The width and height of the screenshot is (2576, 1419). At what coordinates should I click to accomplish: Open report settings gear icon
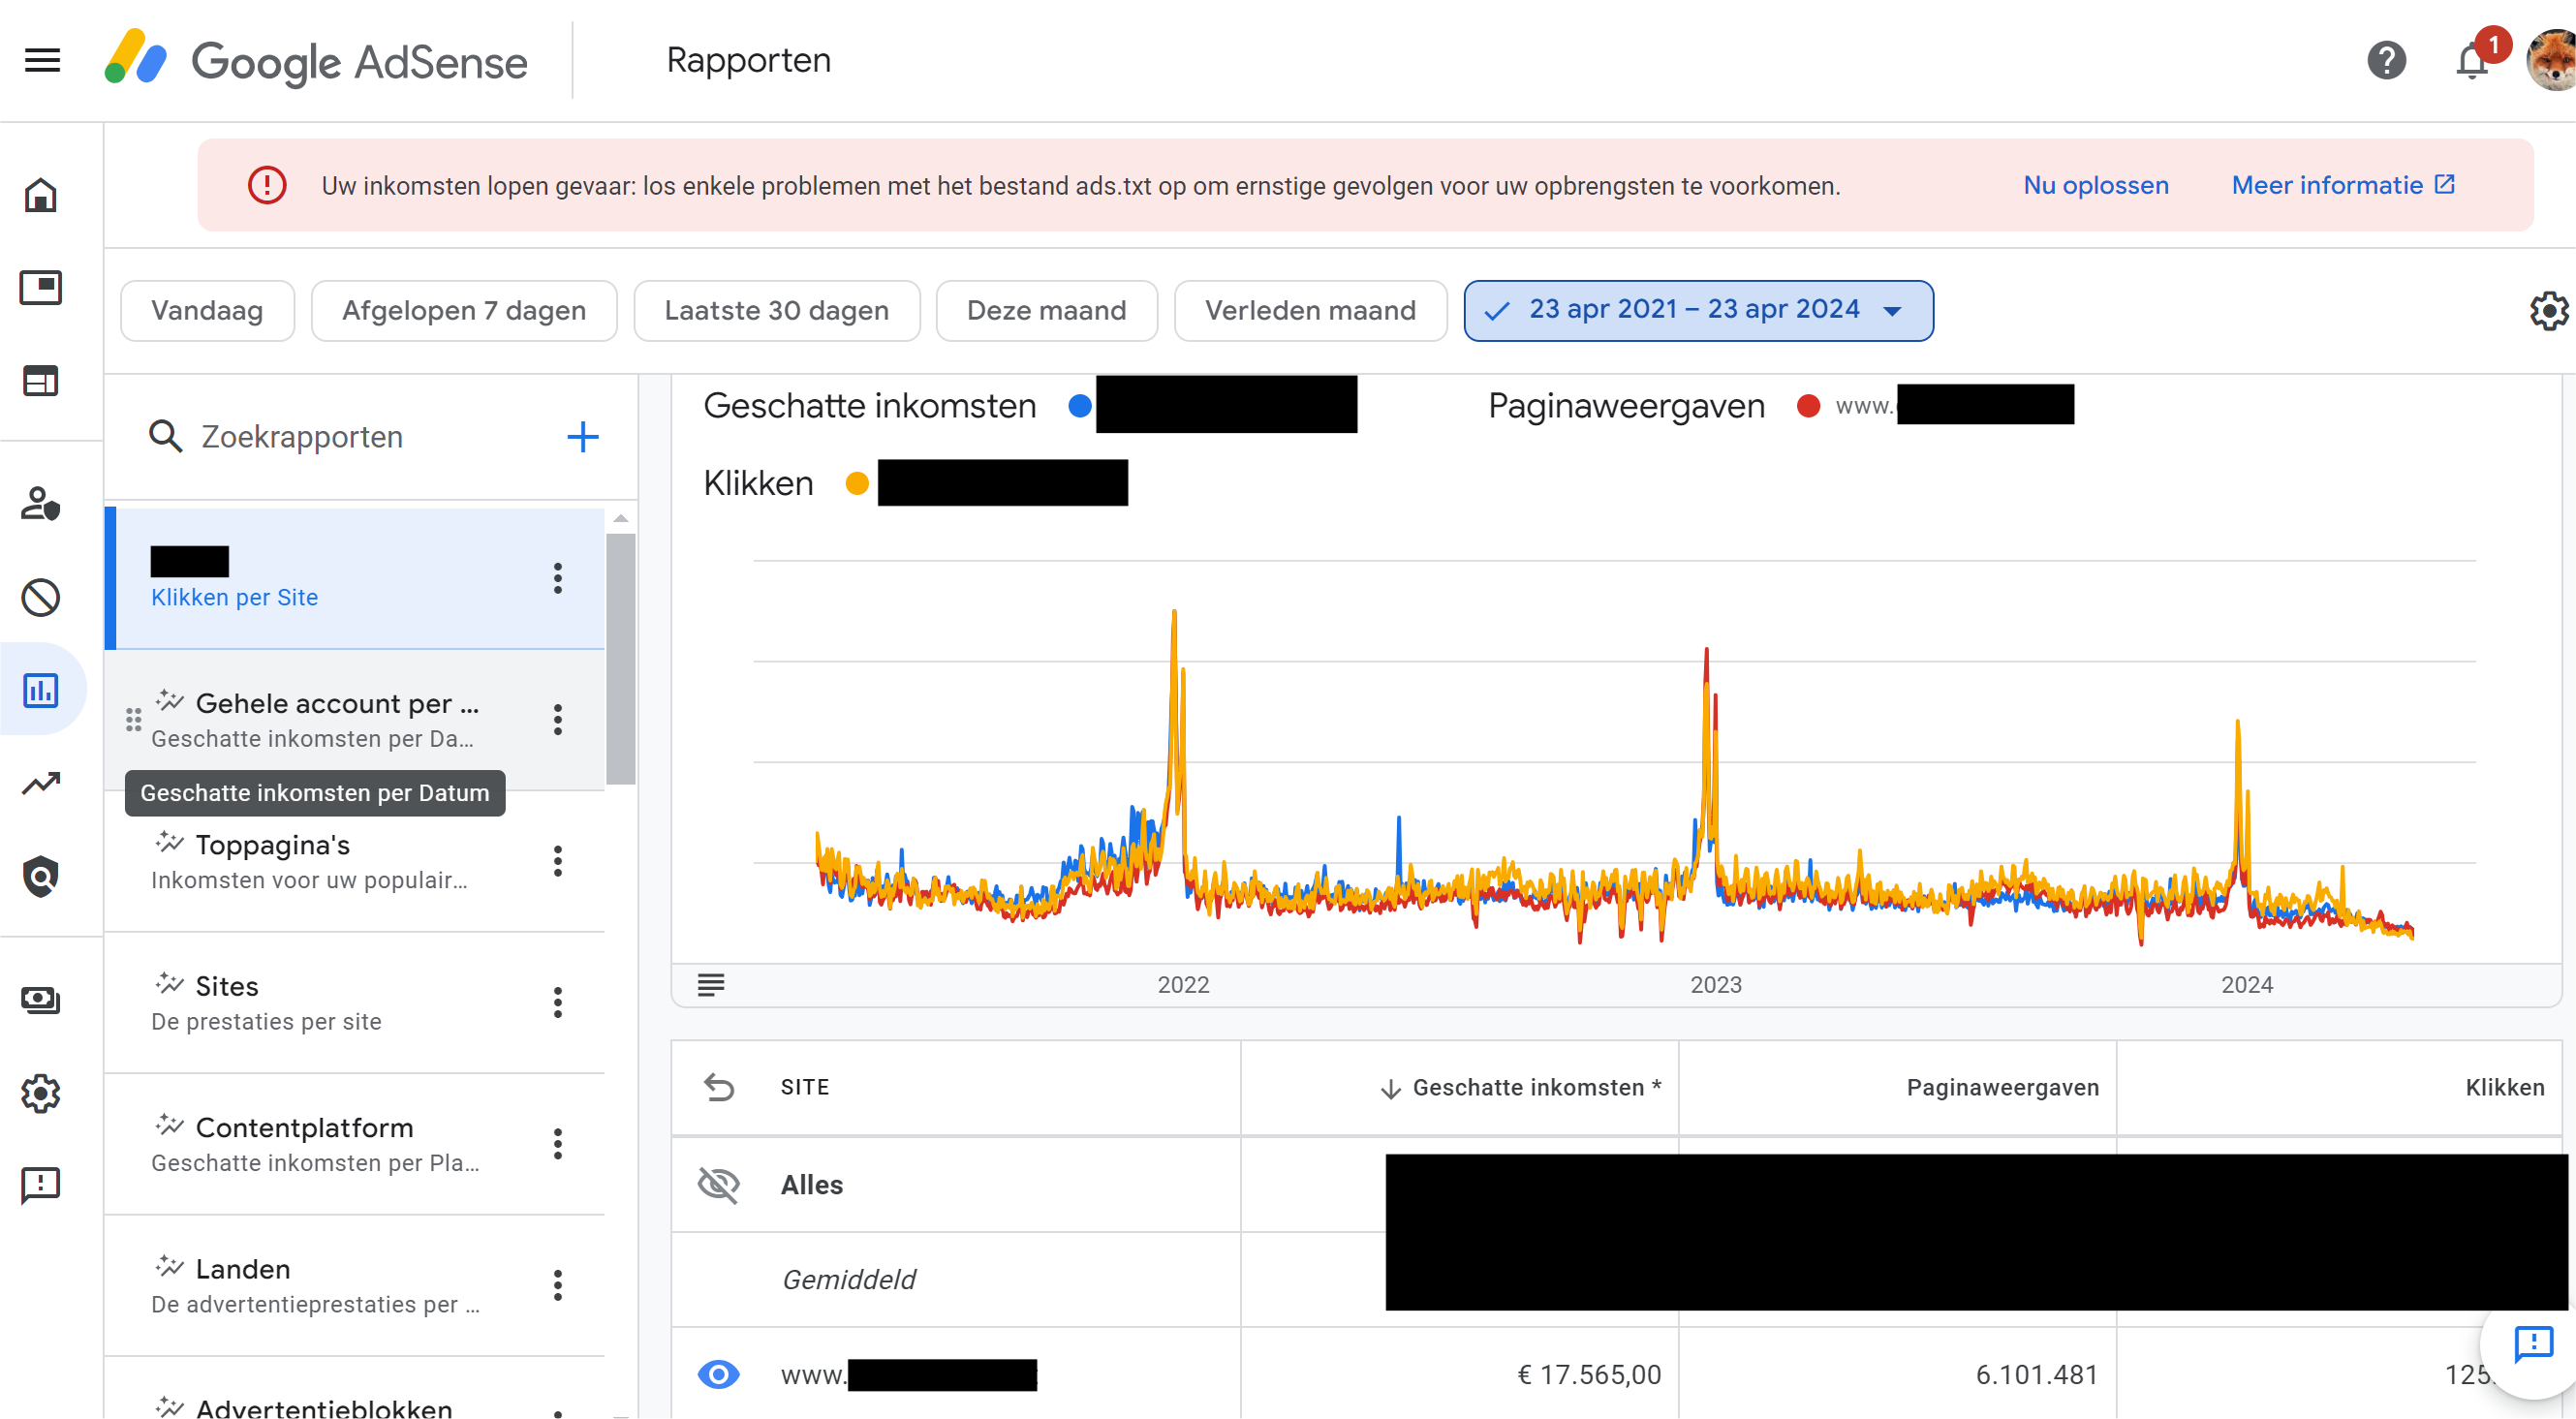point(2548,311)
